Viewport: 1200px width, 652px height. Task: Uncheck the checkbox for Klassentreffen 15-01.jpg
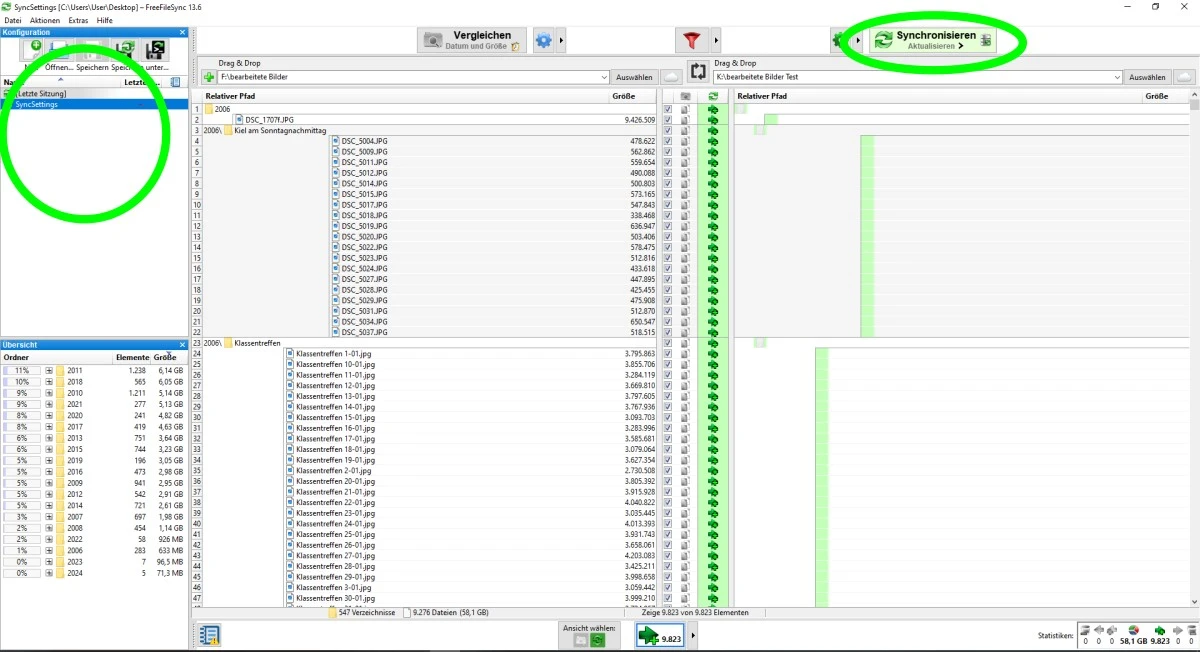(x=668, y=417)
